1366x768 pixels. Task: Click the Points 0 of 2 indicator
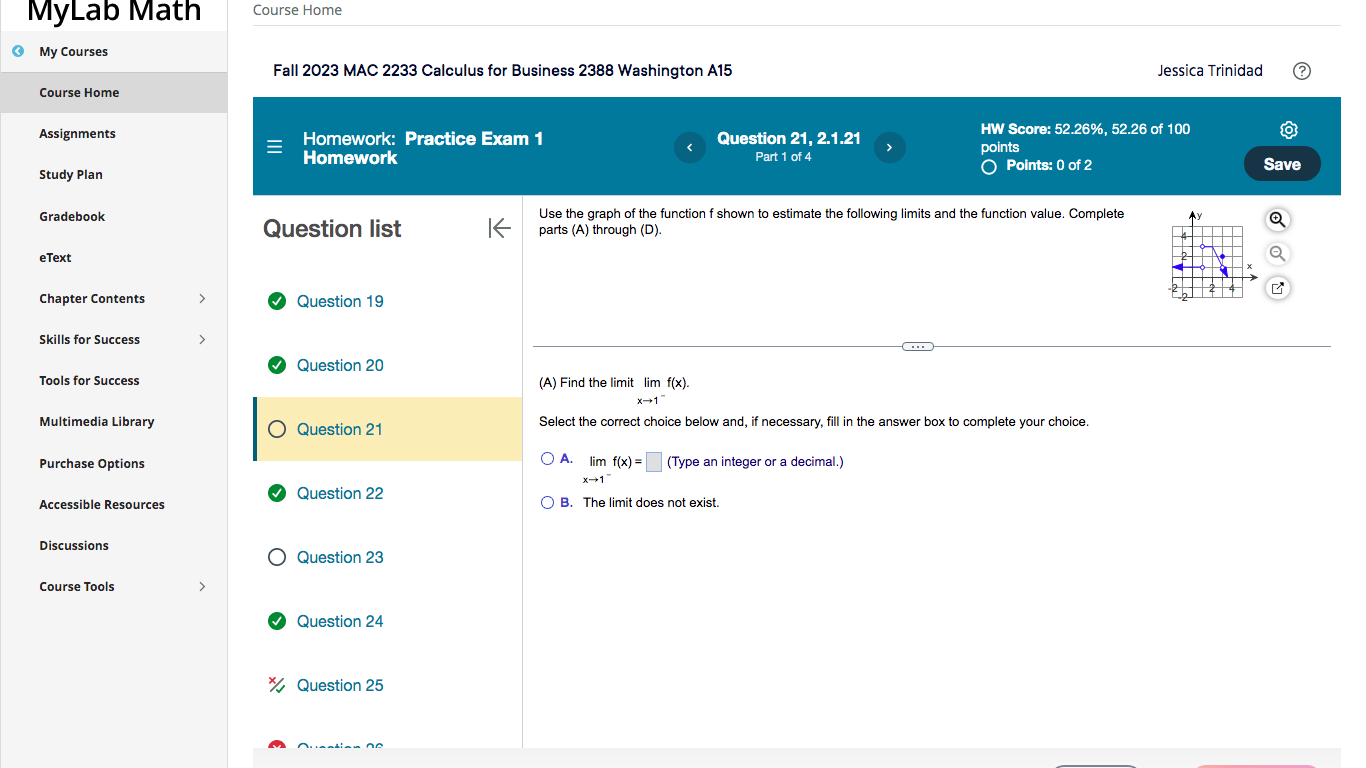1037,165
